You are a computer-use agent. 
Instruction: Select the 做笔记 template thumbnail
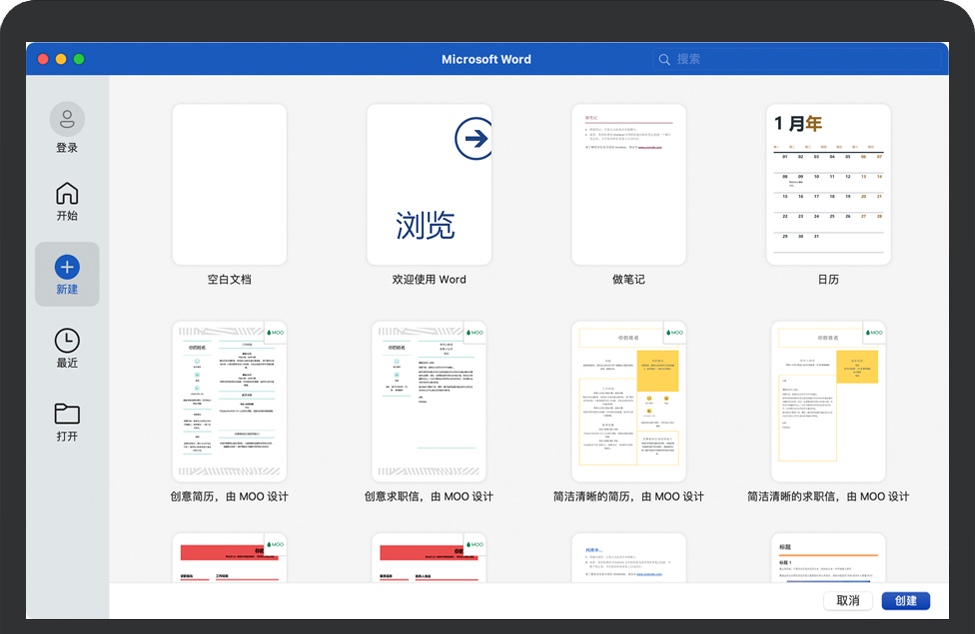click(629, 185)
